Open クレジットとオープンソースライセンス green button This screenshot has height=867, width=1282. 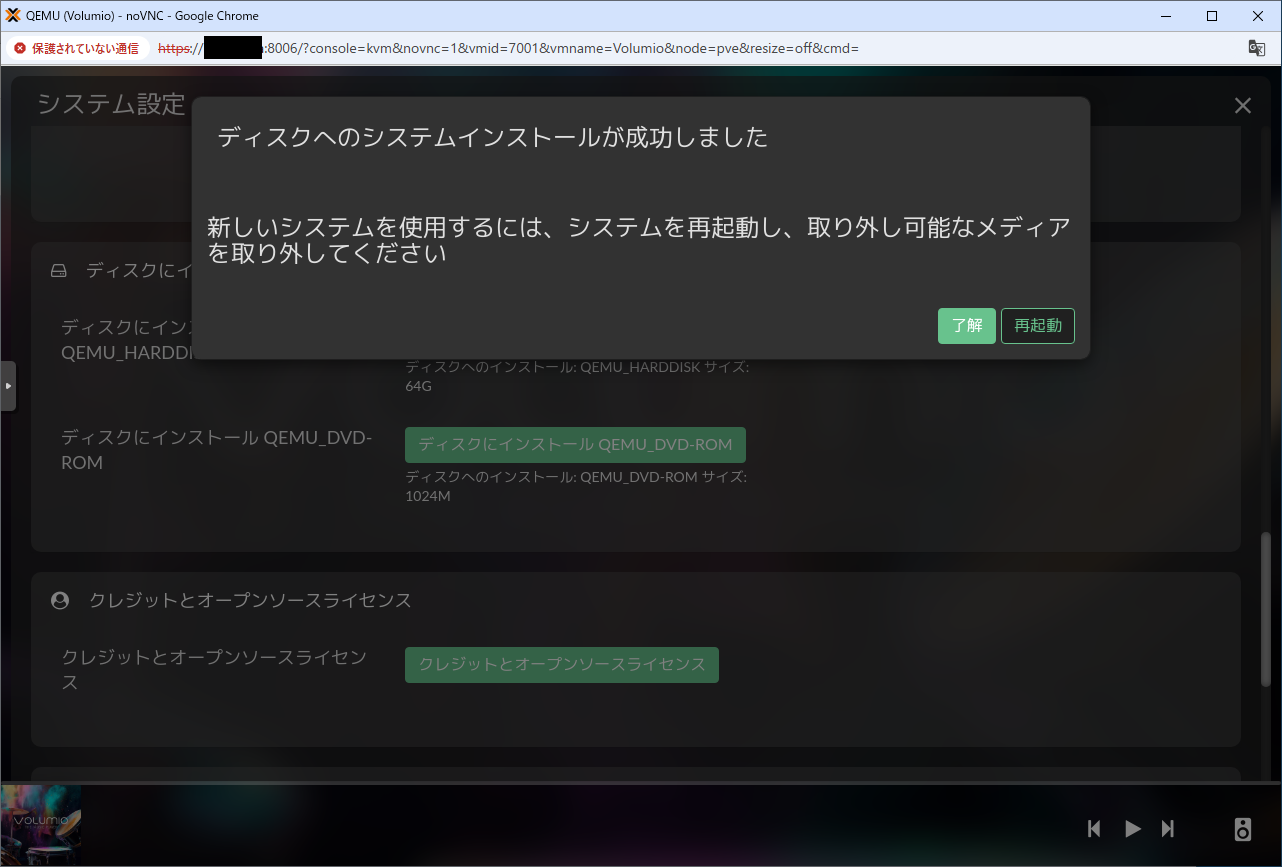[562, 664]
